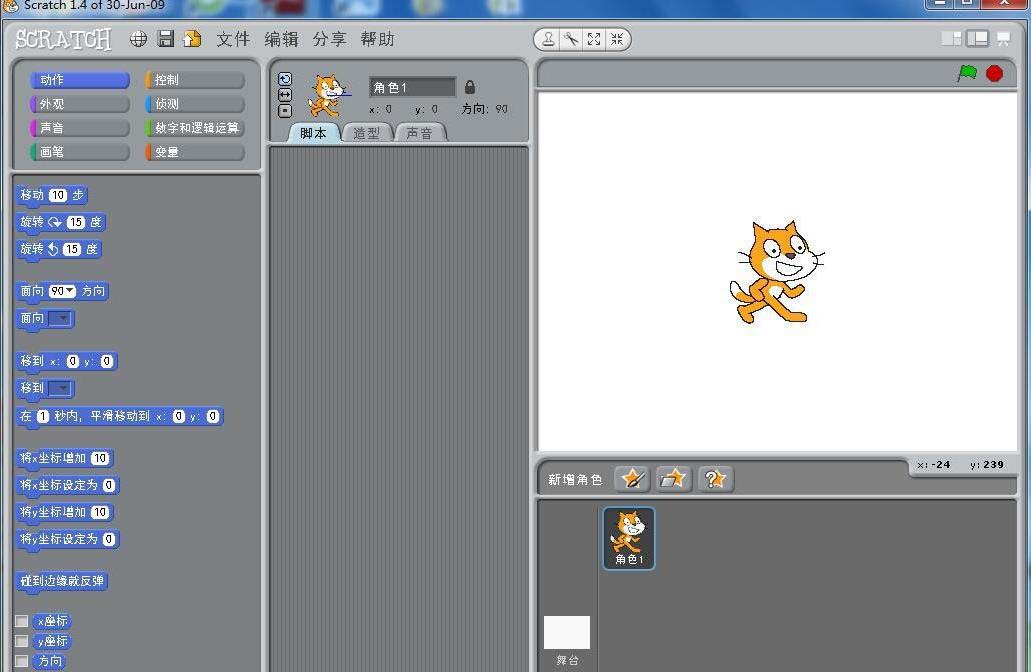Click the 将x坐标增加 10 block
1031x672 pixels.
[x=64, y=458]
